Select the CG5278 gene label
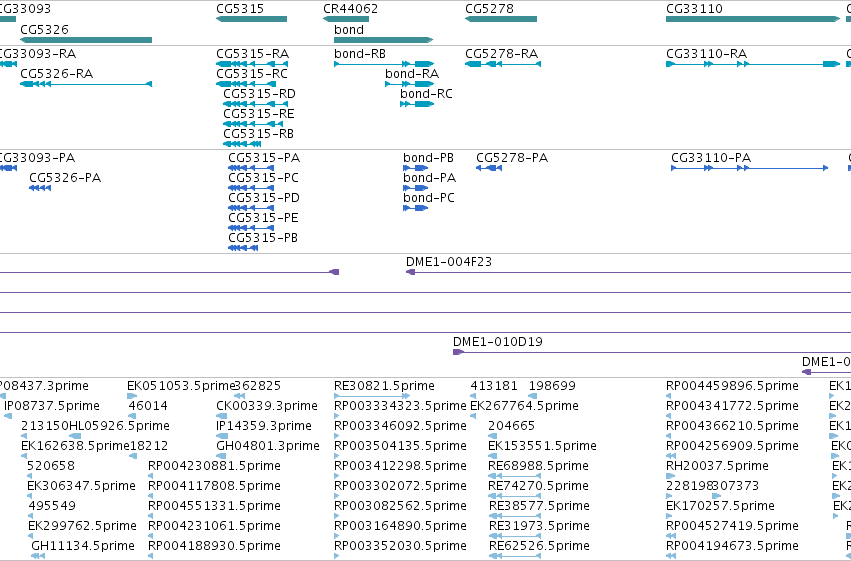 click(x=490, y=9)
